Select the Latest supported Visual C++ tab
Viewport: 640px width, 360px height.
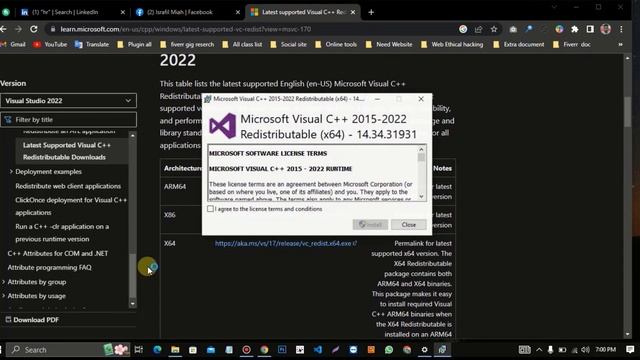(x=303, y=12)
